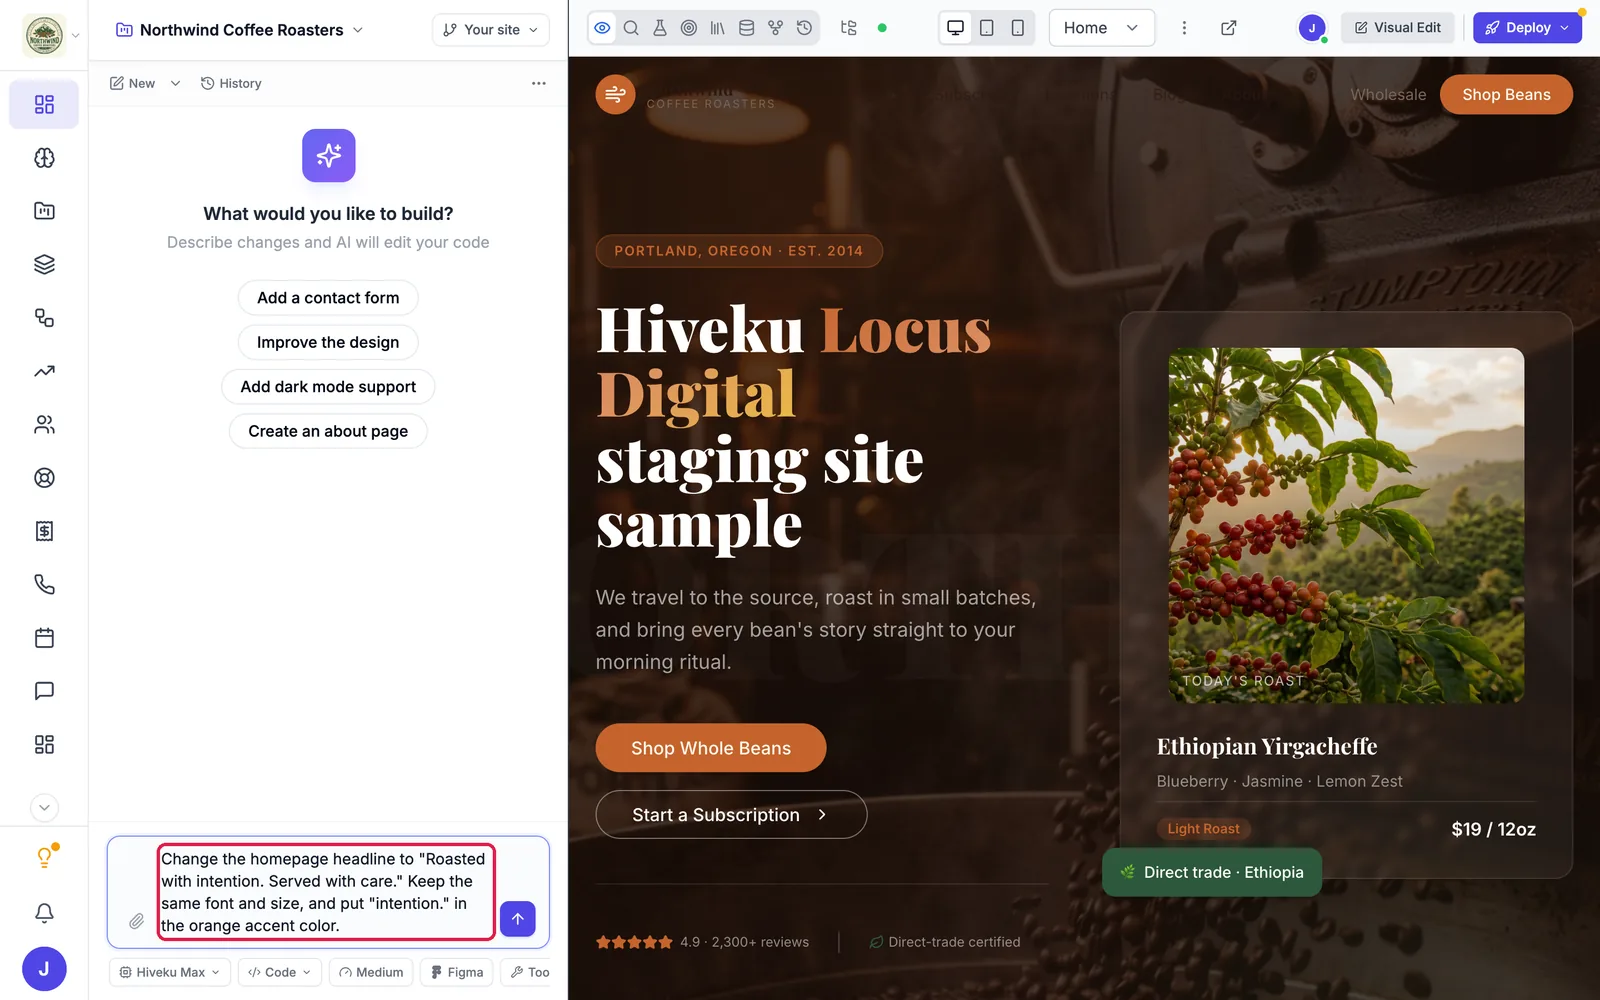Open the users icon in sidebar

[44, 425]
